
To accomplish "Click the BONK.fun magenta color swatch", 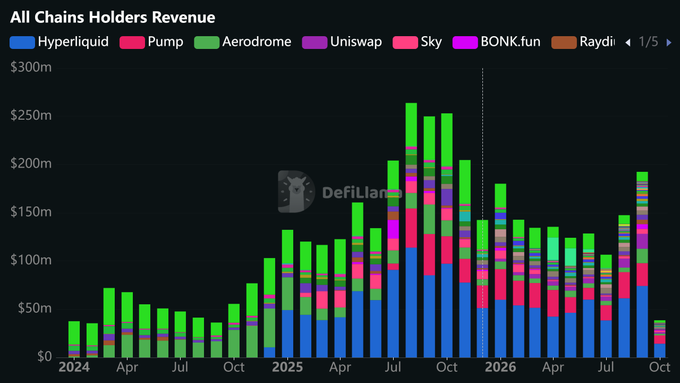I will pos(465,43).
